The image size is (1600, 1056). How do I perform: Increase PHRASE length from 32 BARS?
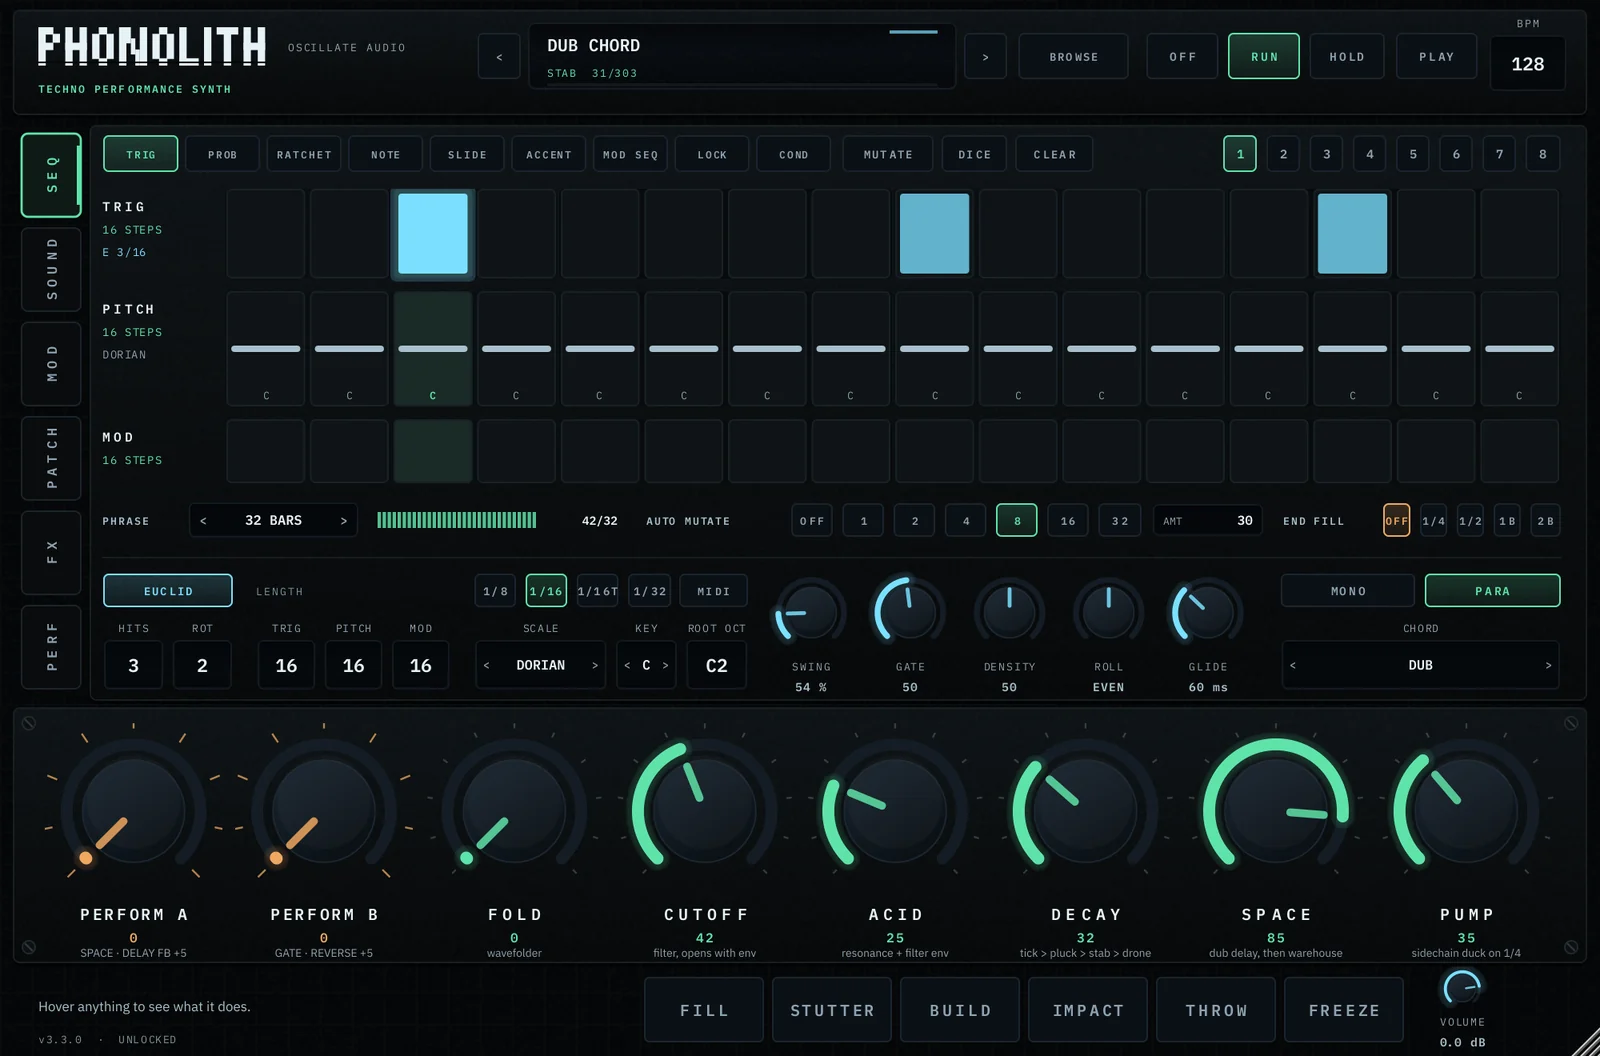click(x=343, y=521)
